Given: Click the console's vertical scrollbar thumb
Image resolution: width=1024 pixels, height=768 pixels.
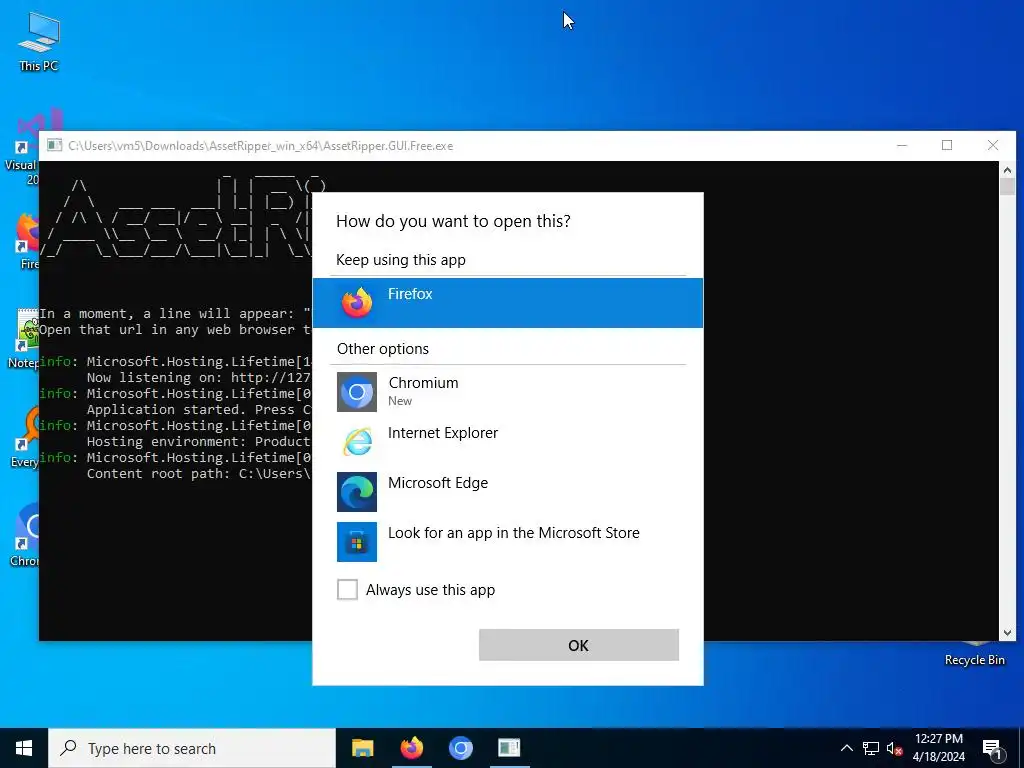Looking at the screenshot, I should 1007,186.
